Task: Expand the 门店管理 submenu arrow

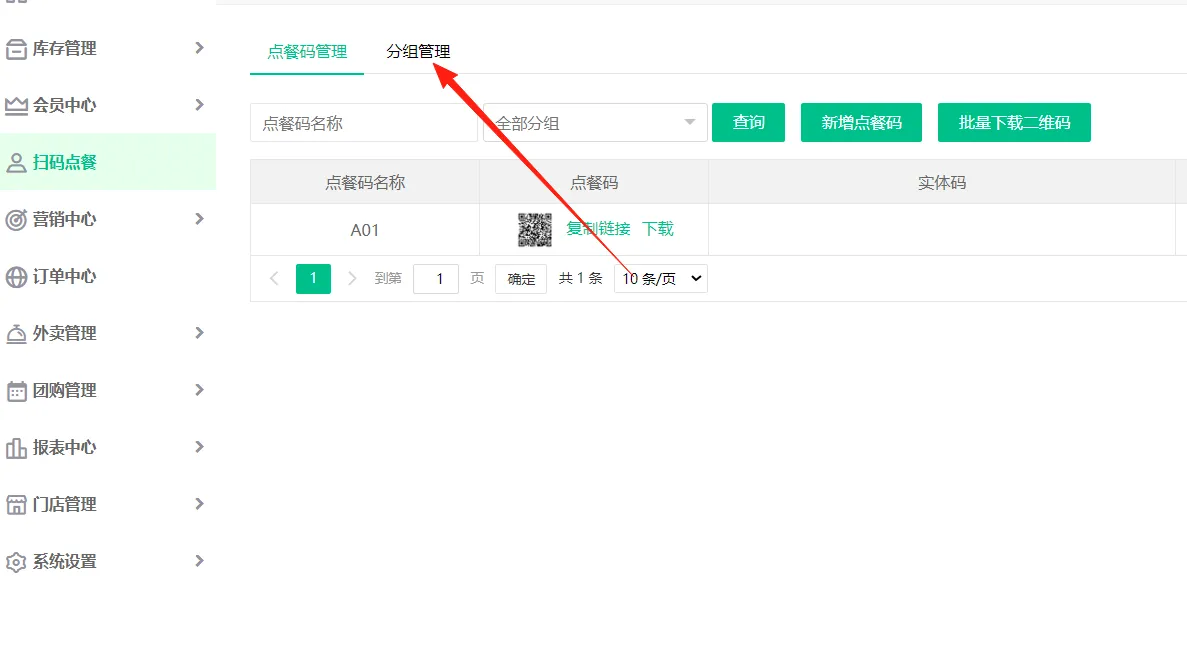Action: click(x=199, y=504)
